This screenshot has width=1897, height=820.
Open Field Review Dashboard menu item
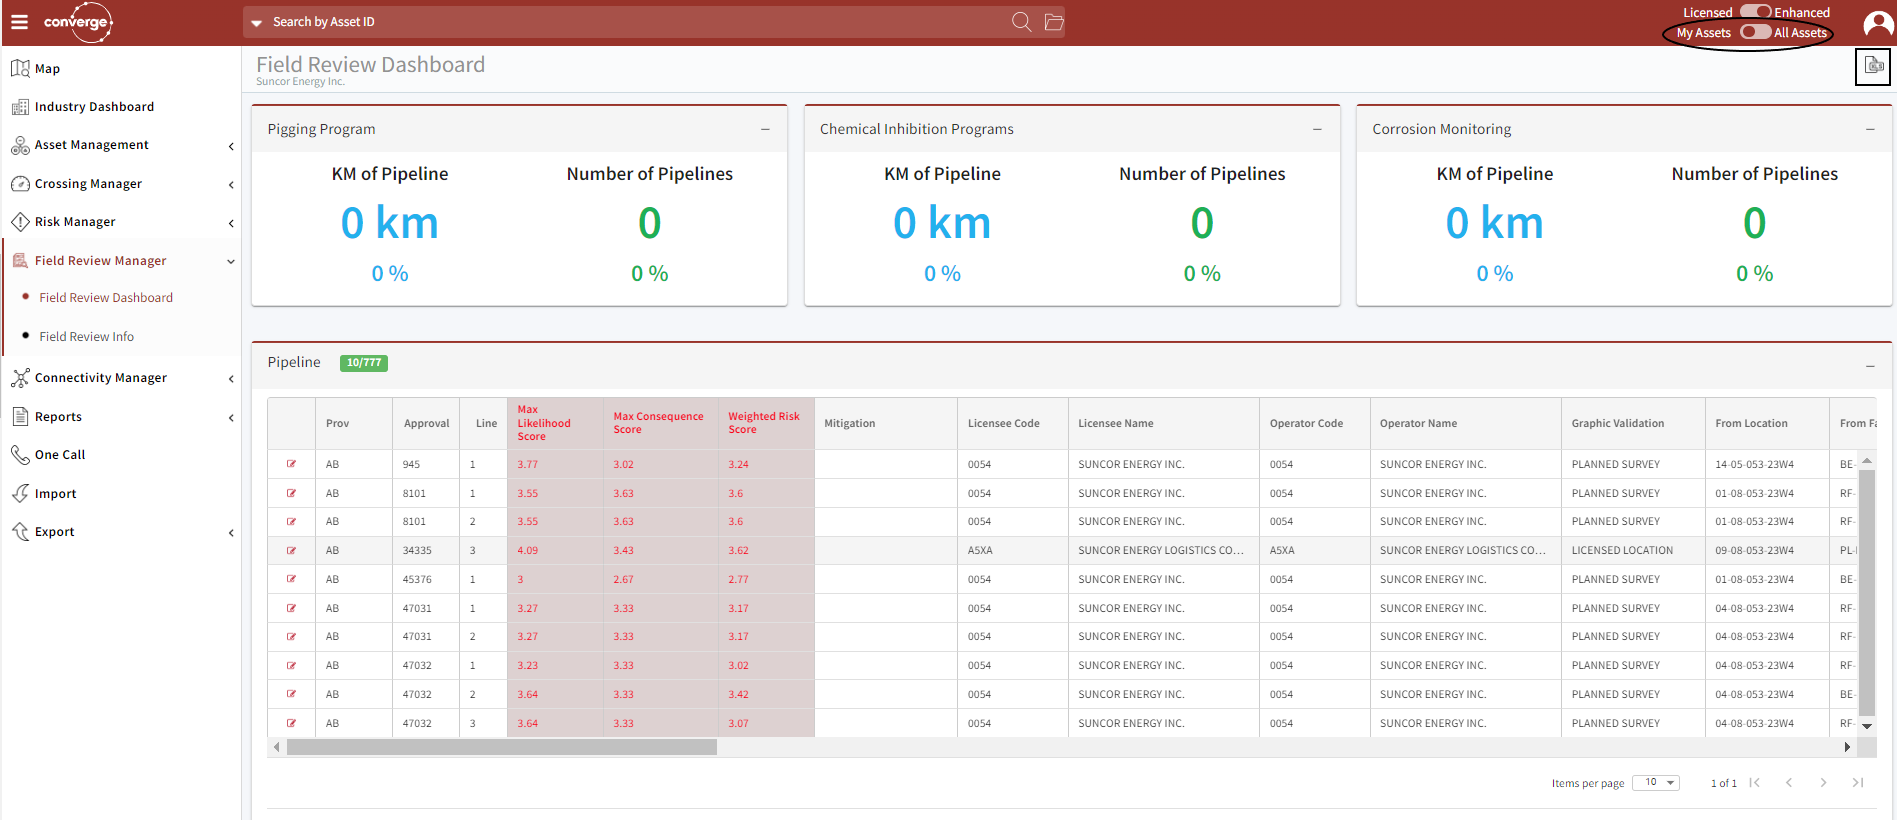pyautogui.click(x=106, y=298)
